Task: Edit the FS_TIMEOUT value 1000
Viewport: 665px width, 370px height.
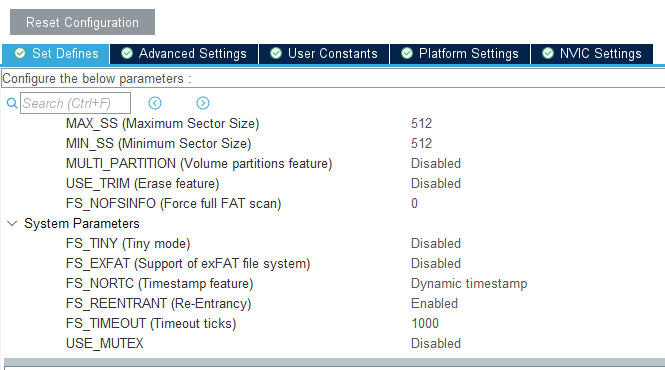Action: click(425, 323)
